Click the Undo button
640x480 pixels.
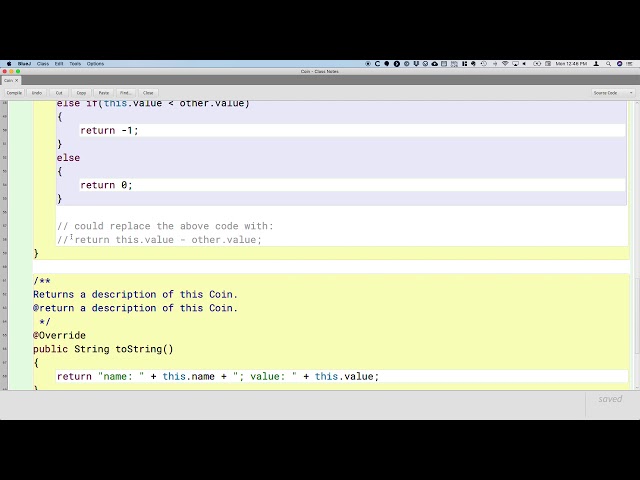[x=37, y=93]
